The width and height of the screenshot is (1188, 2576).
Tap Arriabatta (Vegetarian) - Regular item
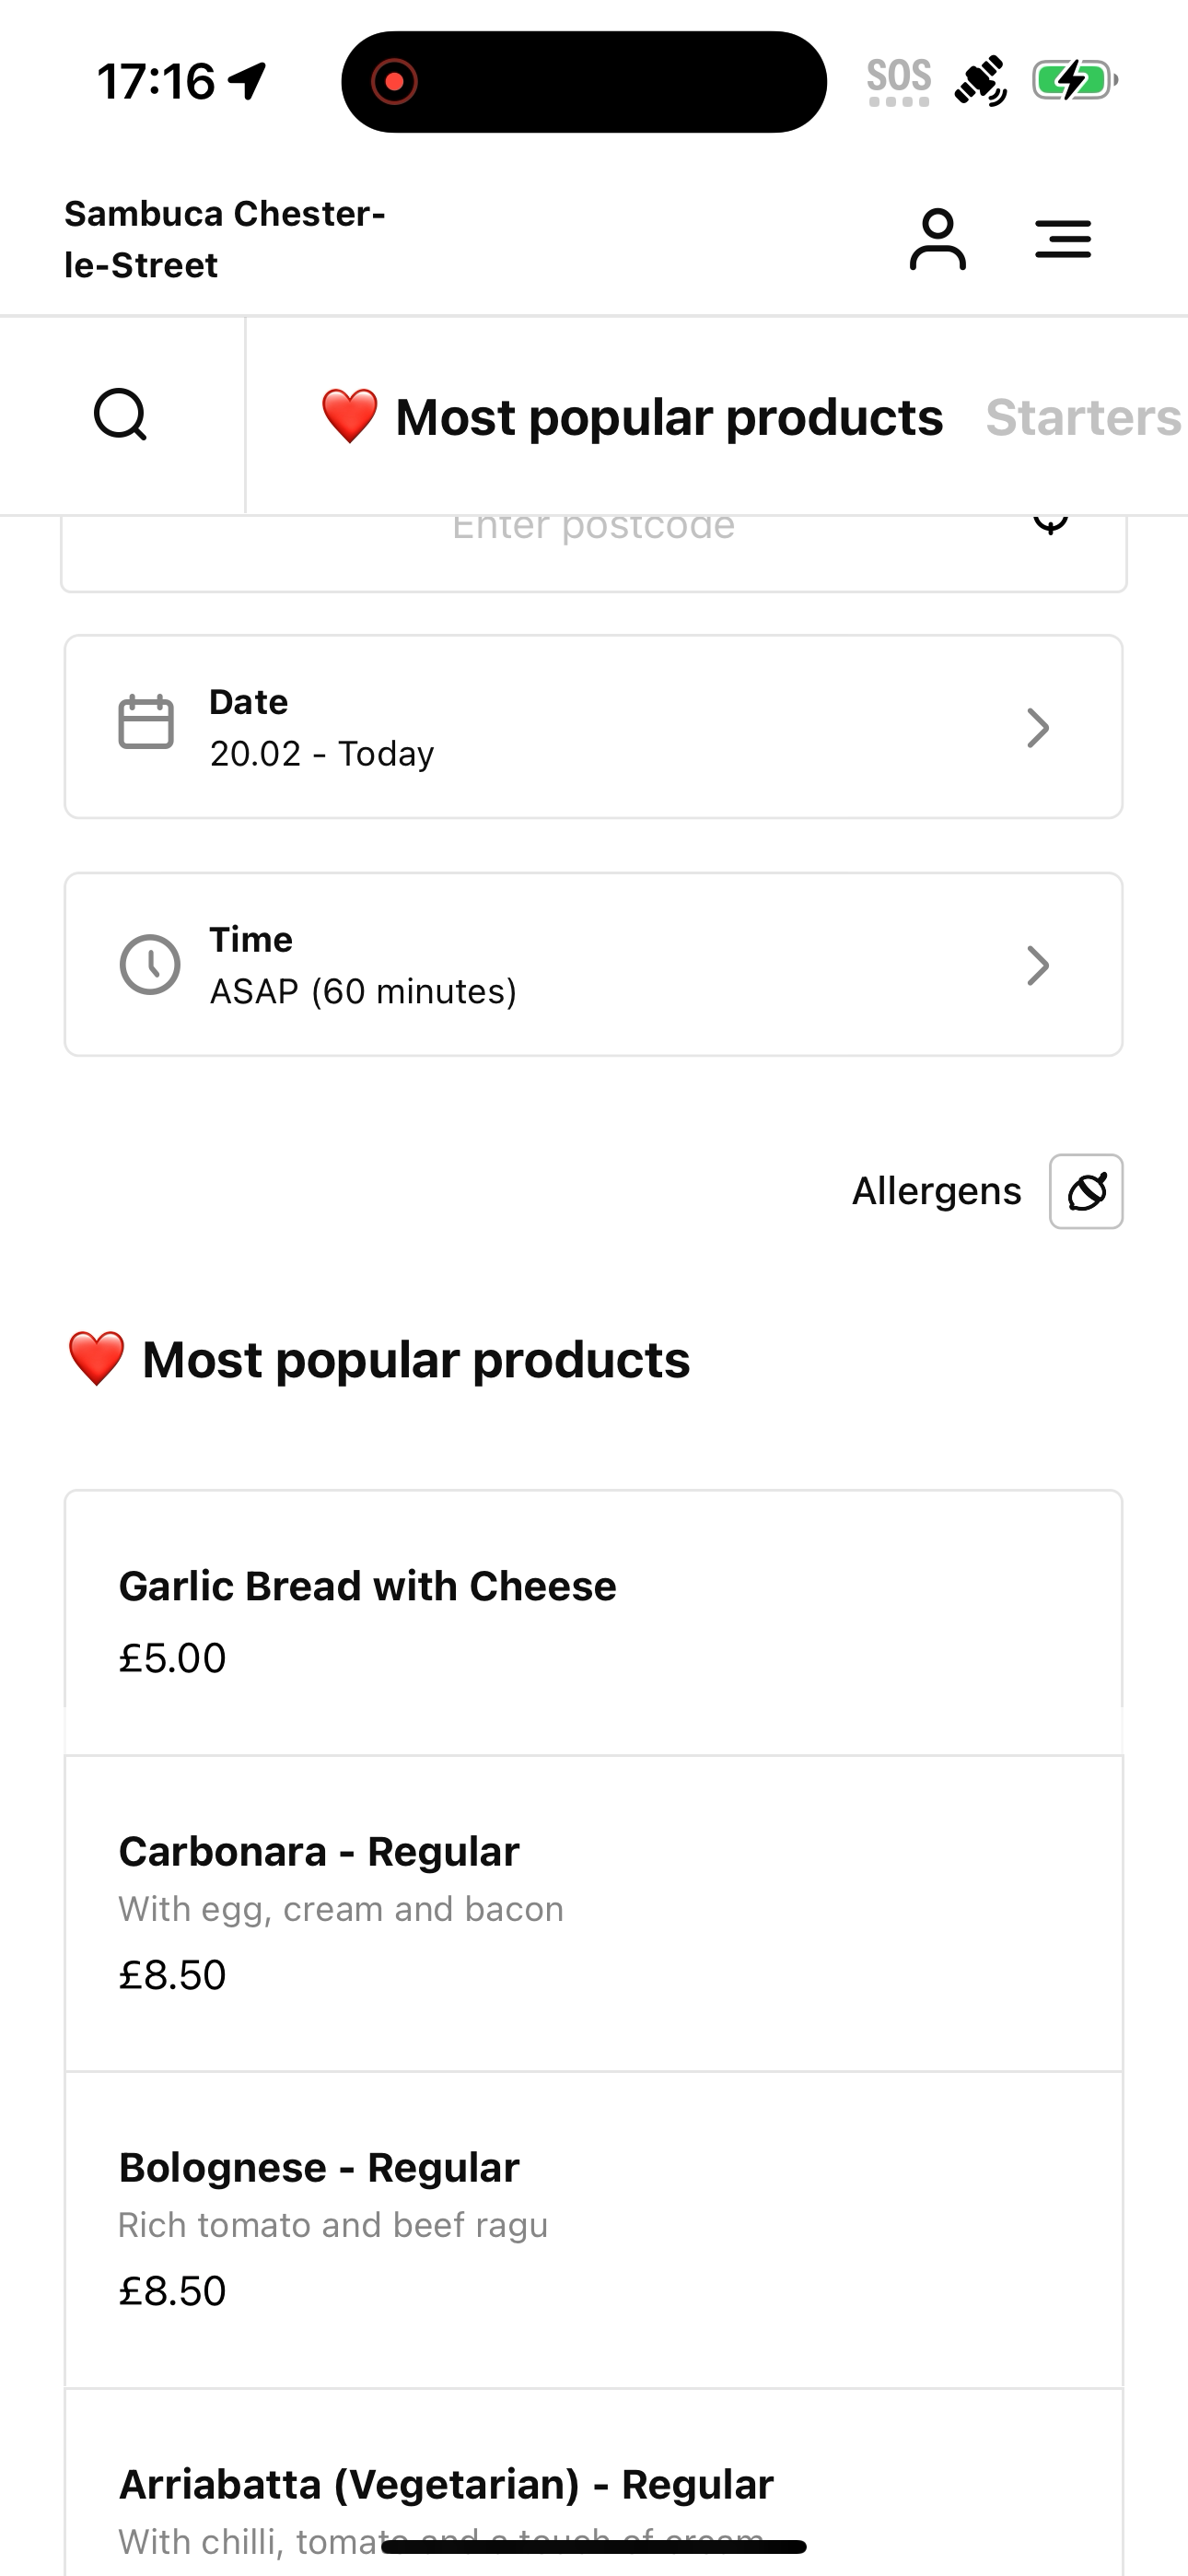(x=594, y=2482)
